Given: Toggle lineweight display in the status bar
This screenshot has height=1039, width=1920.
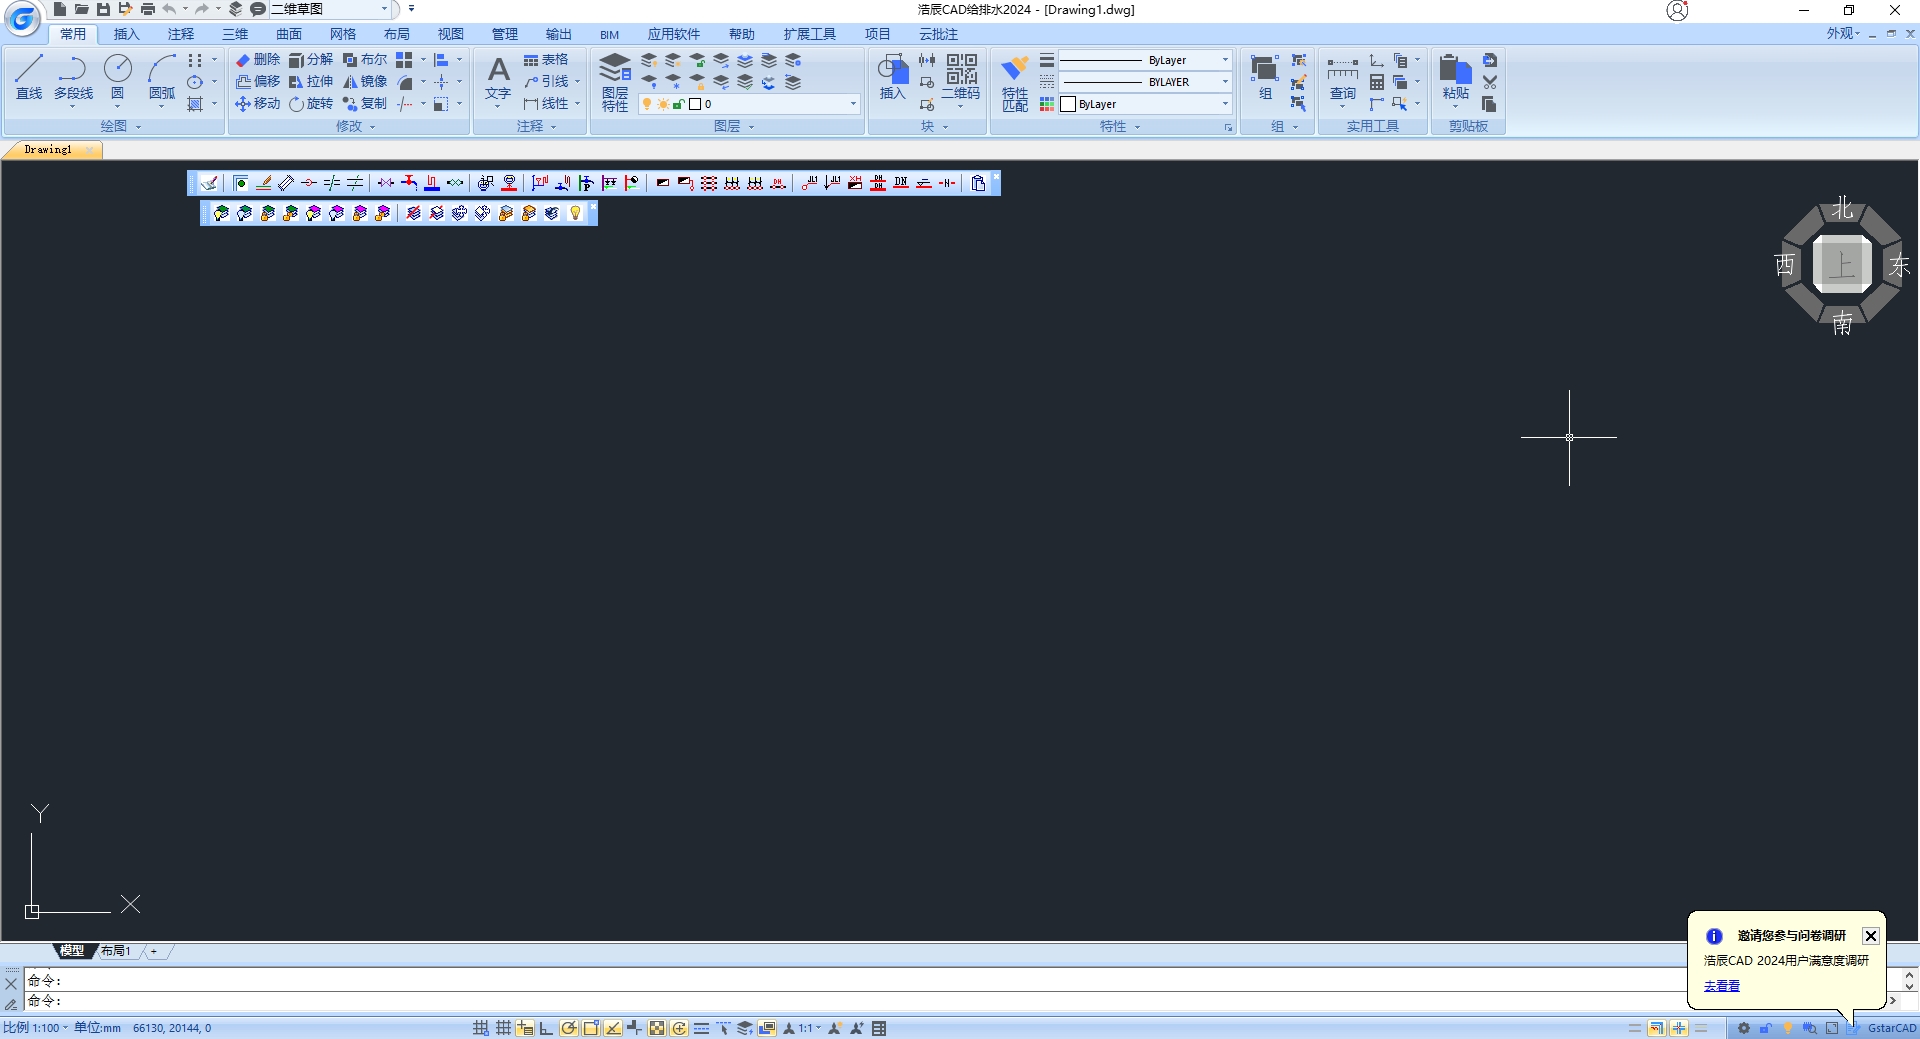Looking at the screenshot, I should 701,1028.
